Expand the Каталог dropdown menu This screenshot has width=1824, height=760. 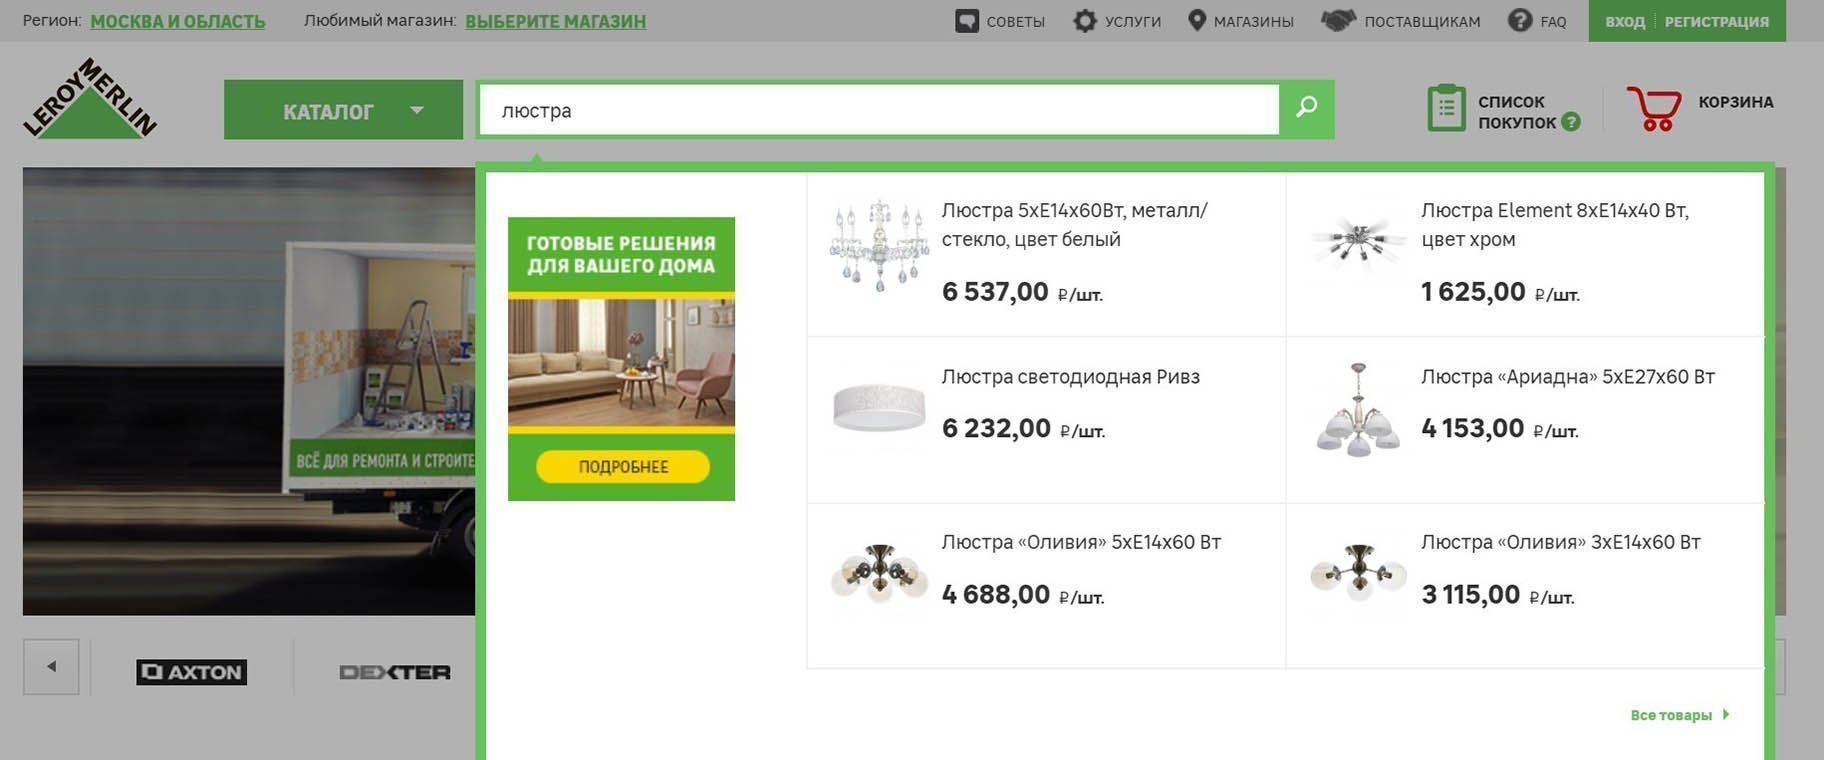[343, 110]
